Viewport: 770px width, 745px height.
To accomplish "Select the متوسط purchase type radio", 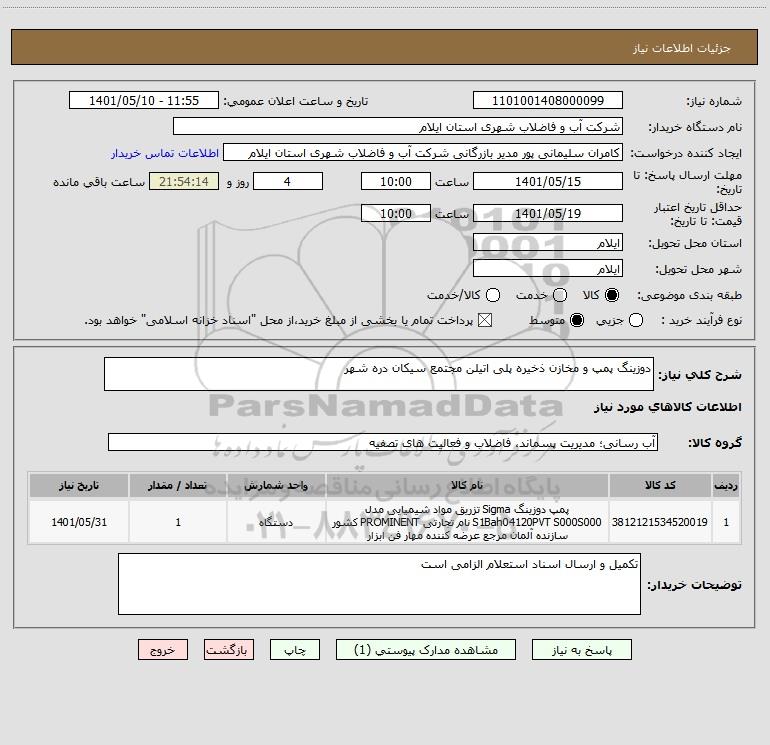I will (x=577, y=320).
